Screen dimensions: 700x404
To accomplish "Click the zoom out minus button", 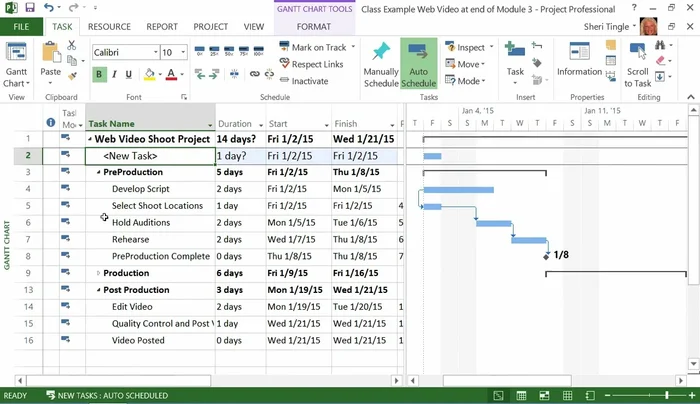I will pos(608,396).
